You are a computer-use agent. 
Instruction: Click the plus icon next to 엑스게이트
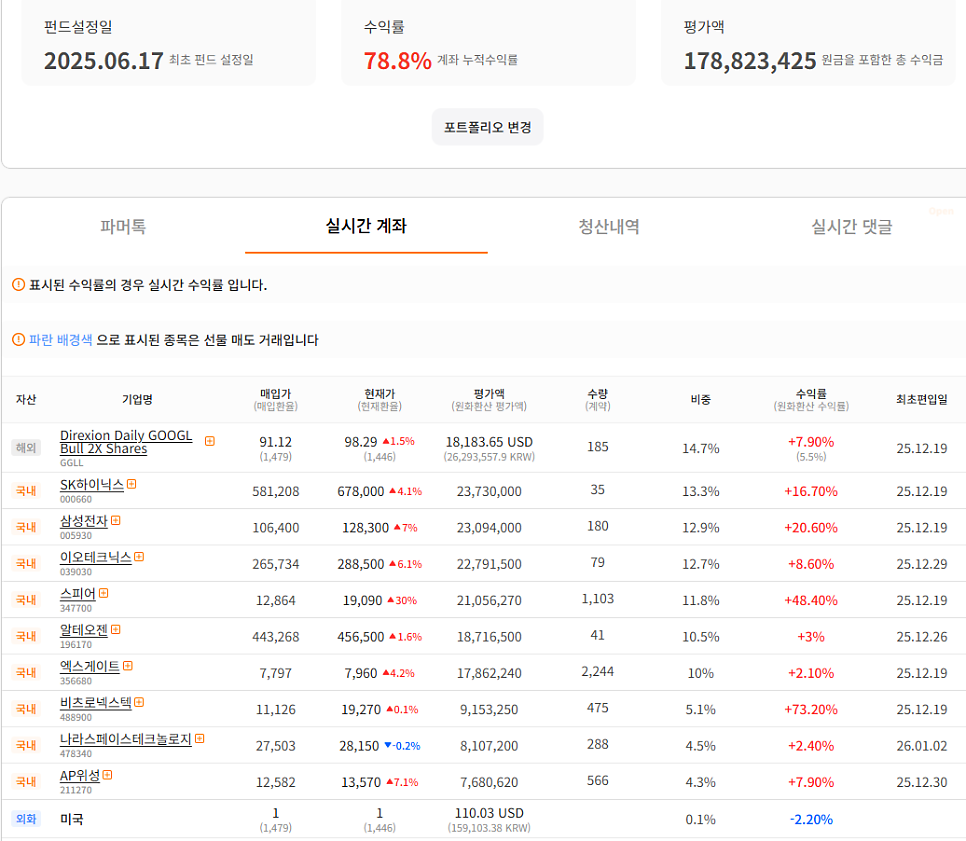(x=128, y=666)
